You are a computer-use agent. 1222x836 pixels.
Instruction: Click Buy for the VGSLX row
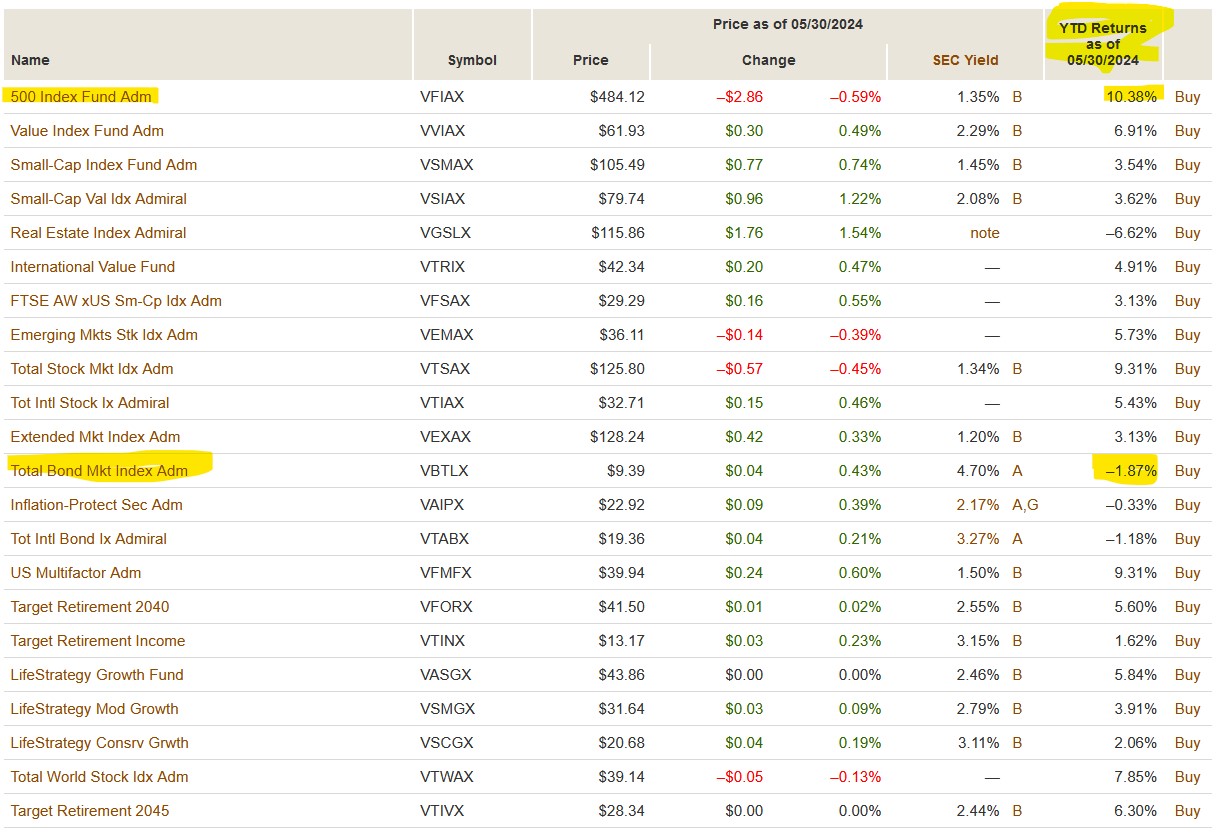click(x=1187, y=233)
